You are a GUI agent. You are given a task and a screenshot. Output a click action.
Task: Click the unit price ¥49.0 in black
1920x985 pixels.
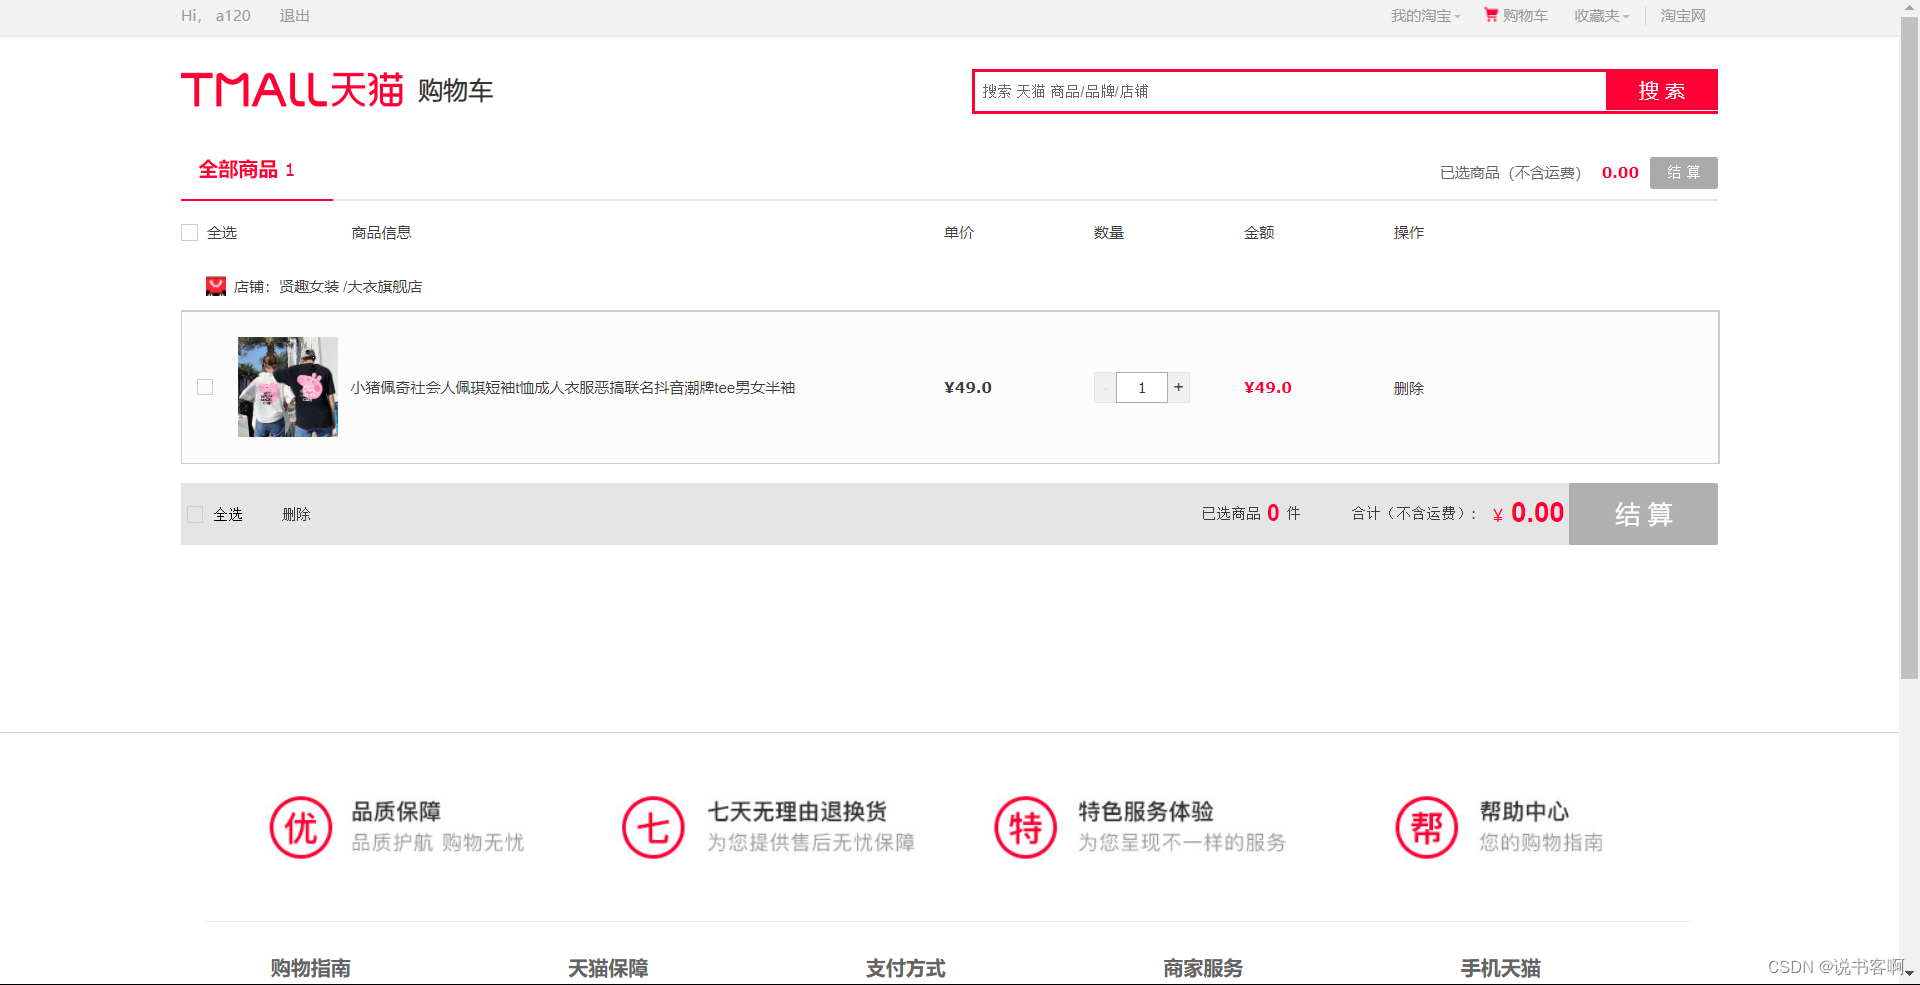pos(968,388)
